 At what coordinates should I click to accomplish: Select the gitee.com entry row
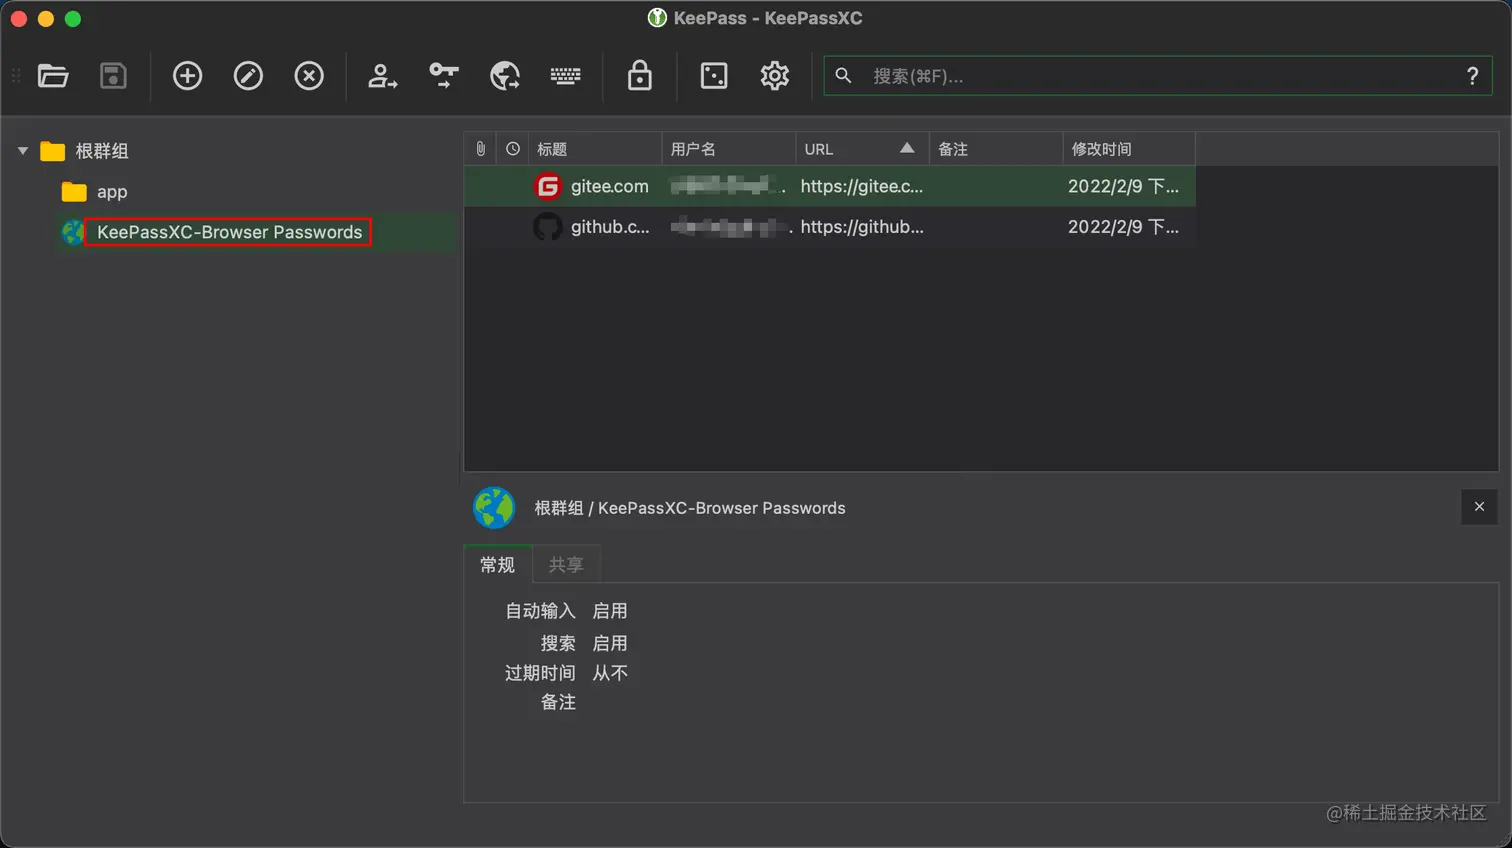pos(829,186)
